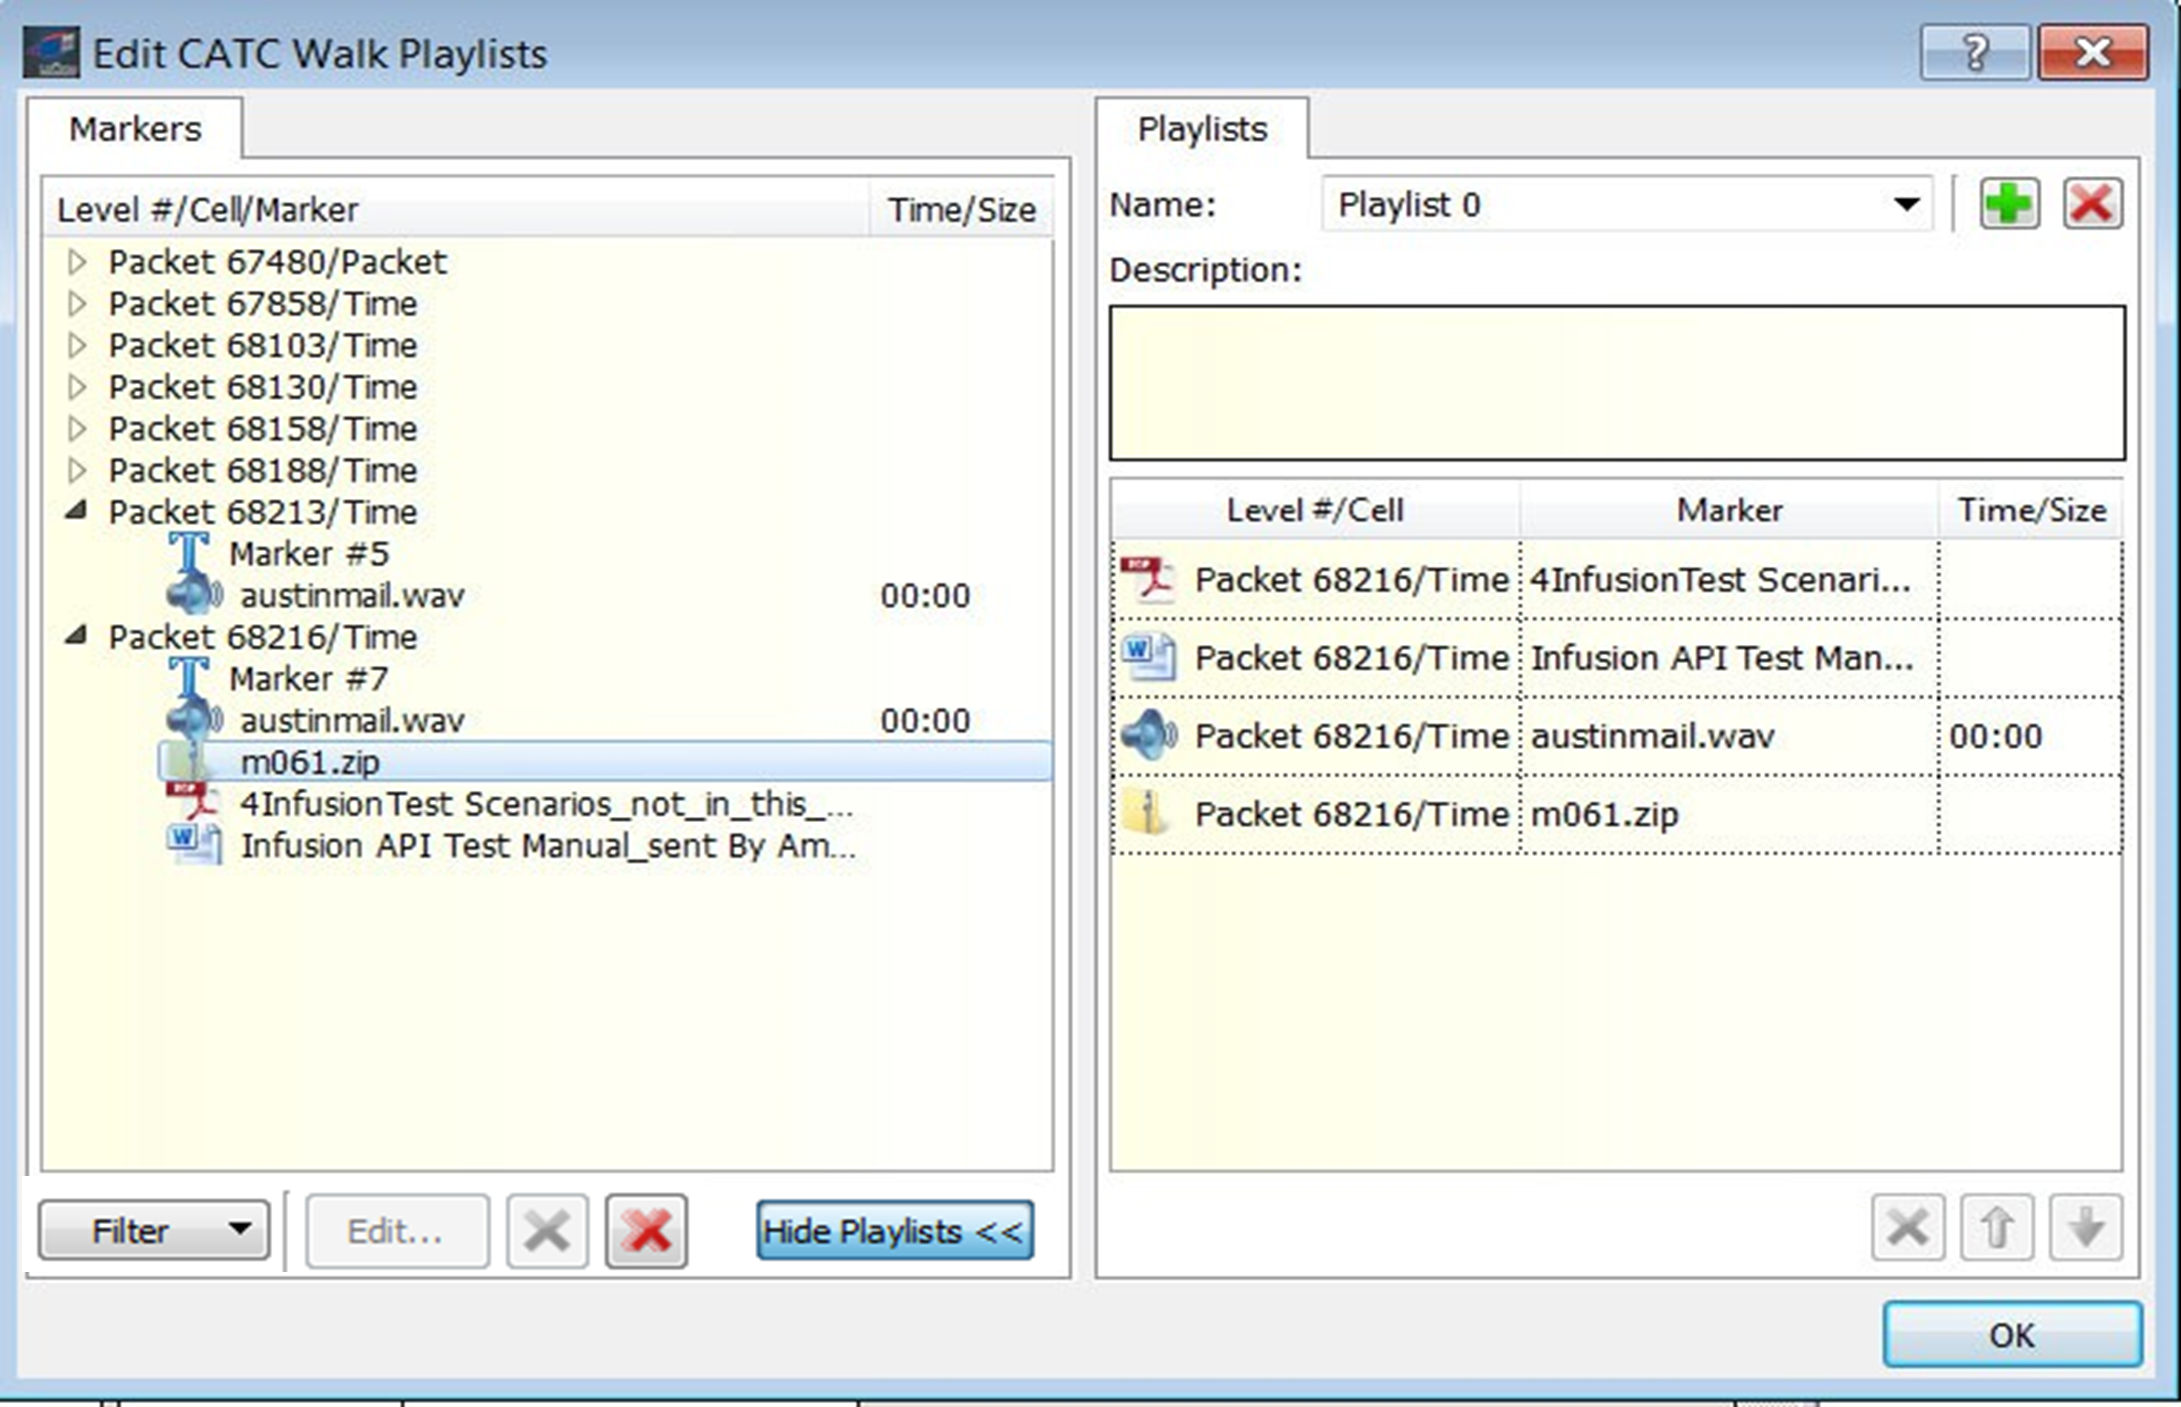Expand Packet 68103/Time node
2181x1407 pixels.
tap(76, 345)
